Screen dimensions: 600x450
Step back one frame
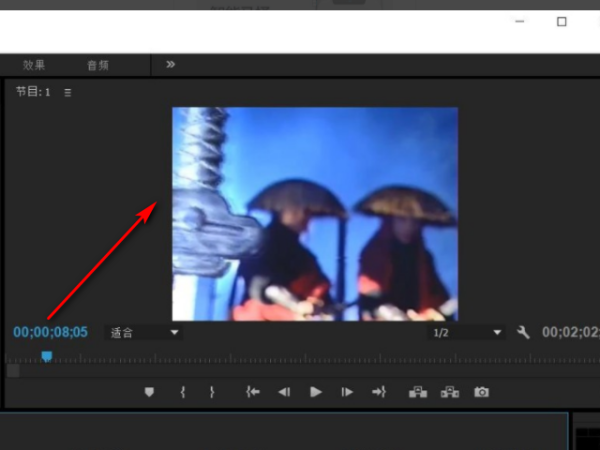point(284,392)
